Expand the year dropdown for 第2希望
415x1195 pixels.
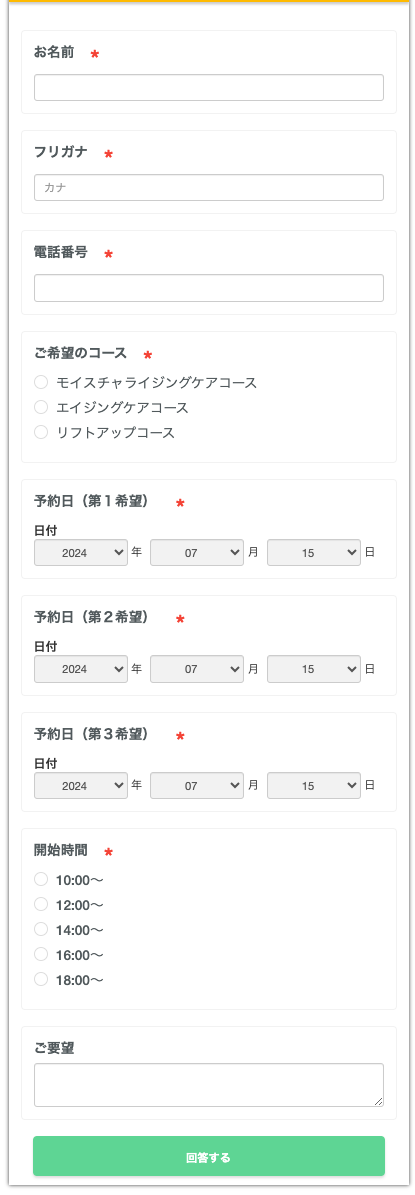pos(81,669)
